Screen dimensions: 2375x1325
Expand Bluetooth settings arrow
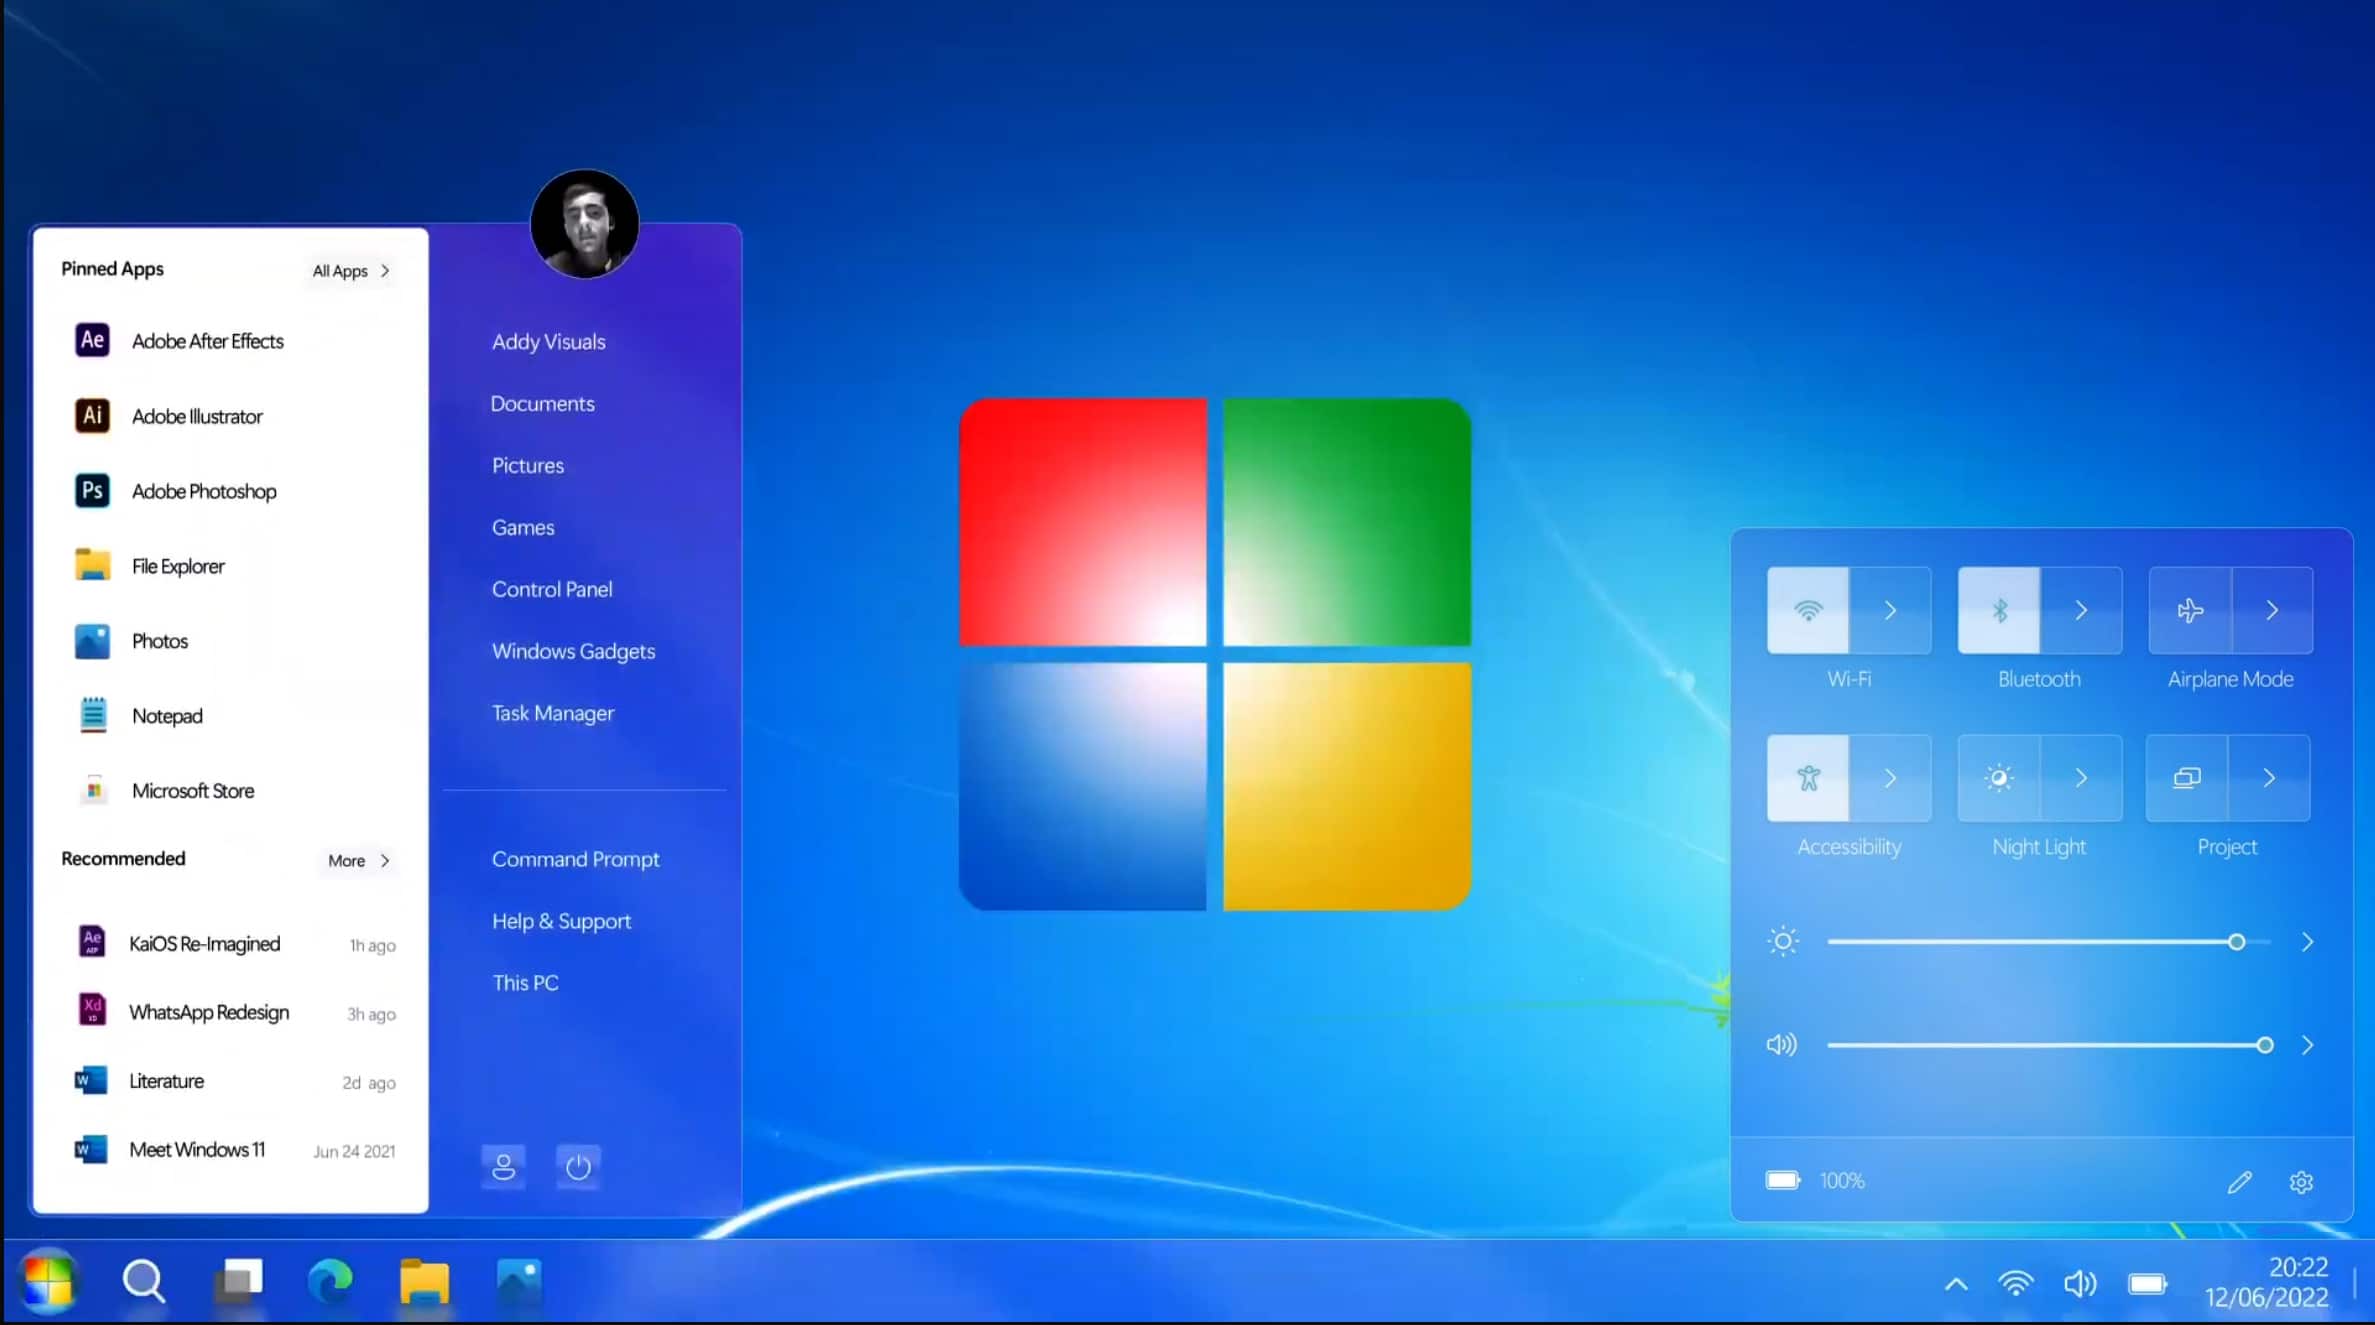[x=2081, y=609]
